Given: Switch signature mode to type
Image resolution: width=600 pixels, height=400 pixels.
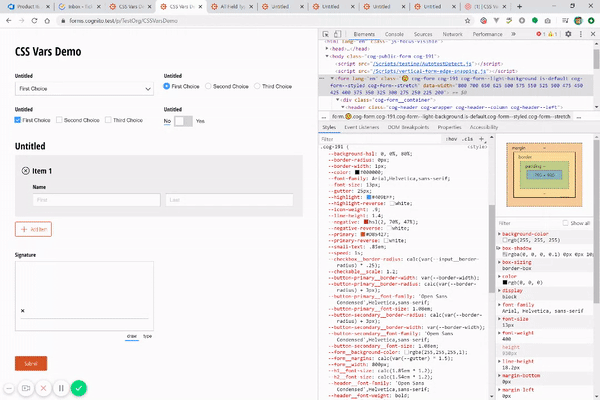Looking at the screenshot, I should [x=147, y=336].
